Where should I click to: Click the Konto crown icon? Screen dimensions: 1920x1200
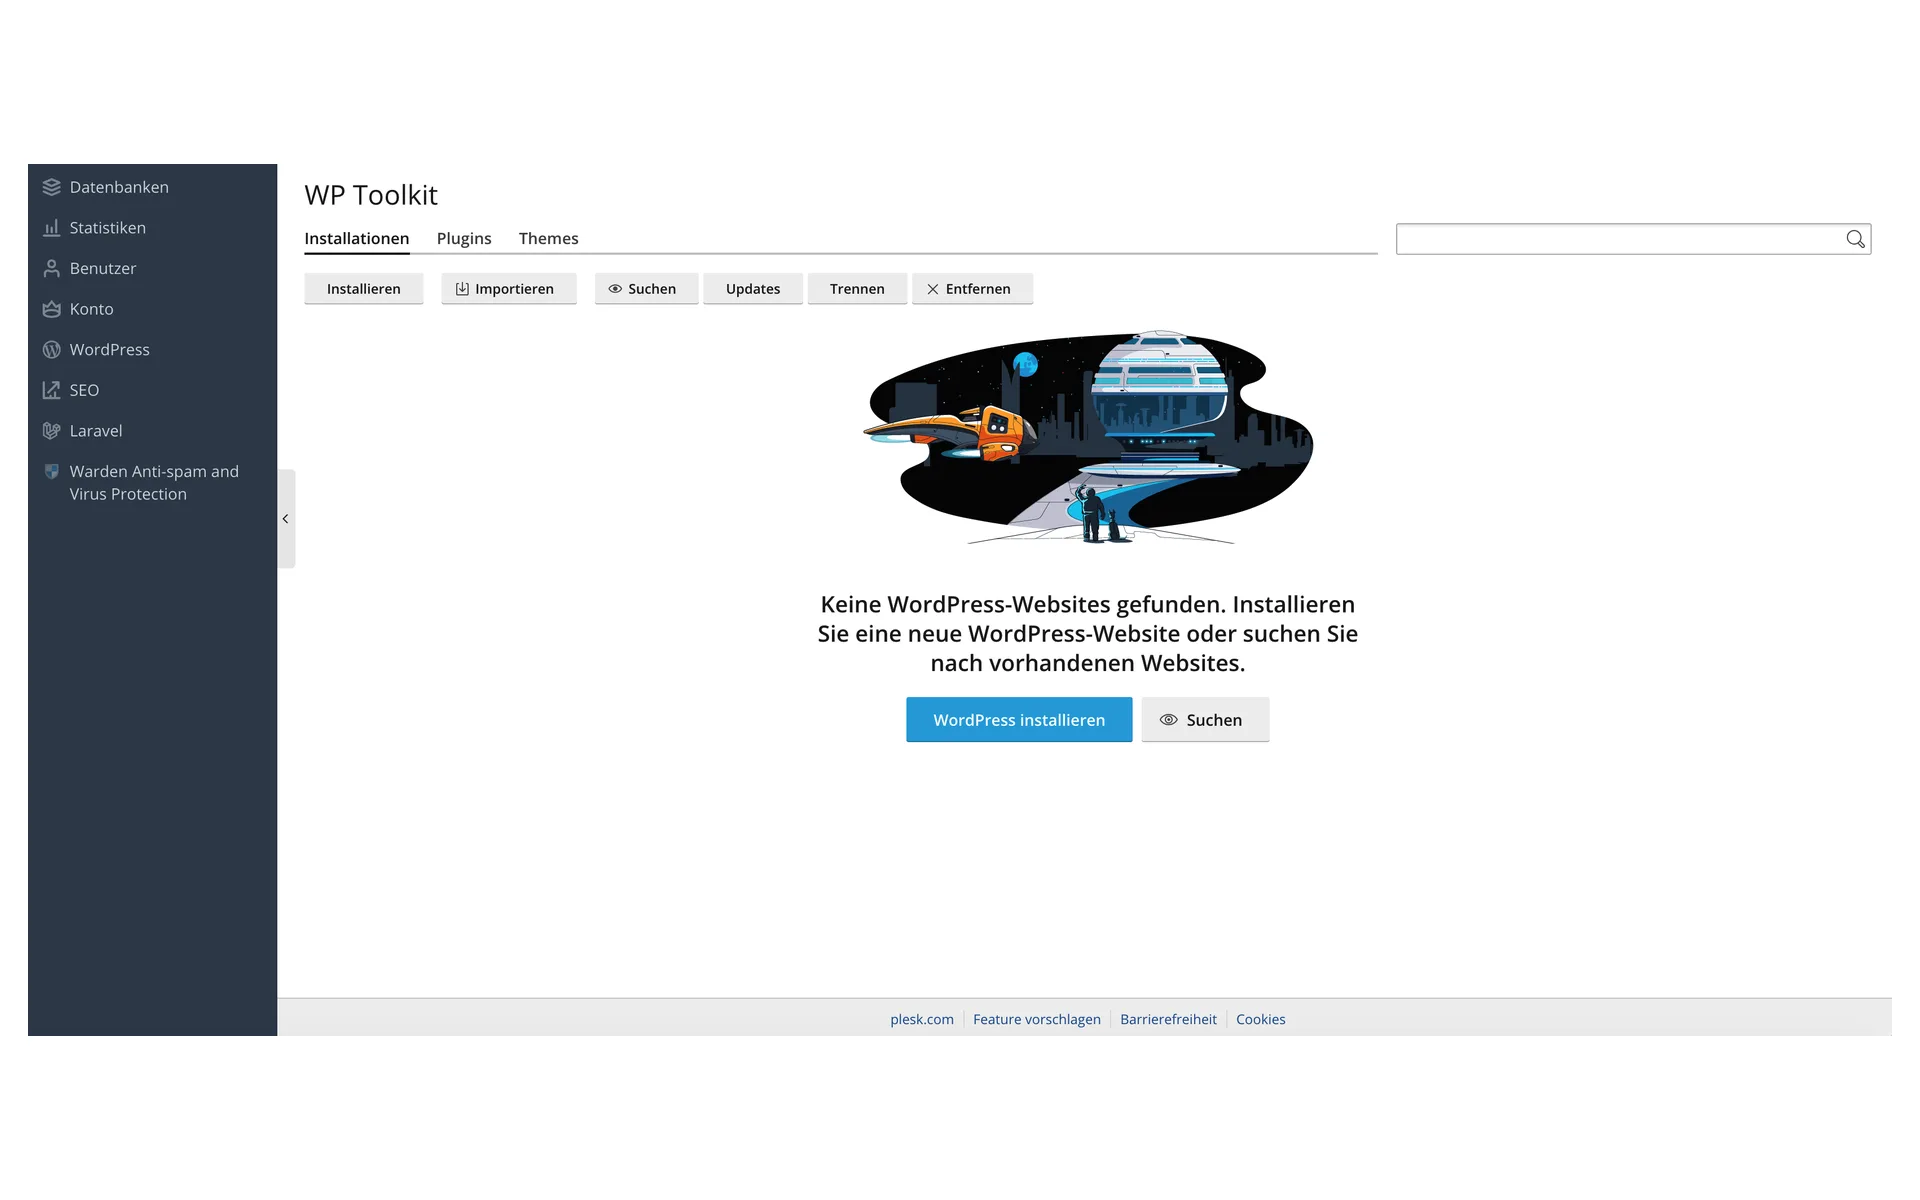pyautogui.click(x=51, y=309)
